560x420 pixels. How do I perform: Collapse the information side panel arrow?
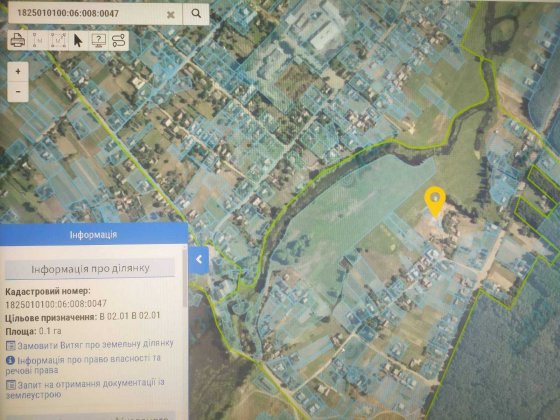pos(199,260)
